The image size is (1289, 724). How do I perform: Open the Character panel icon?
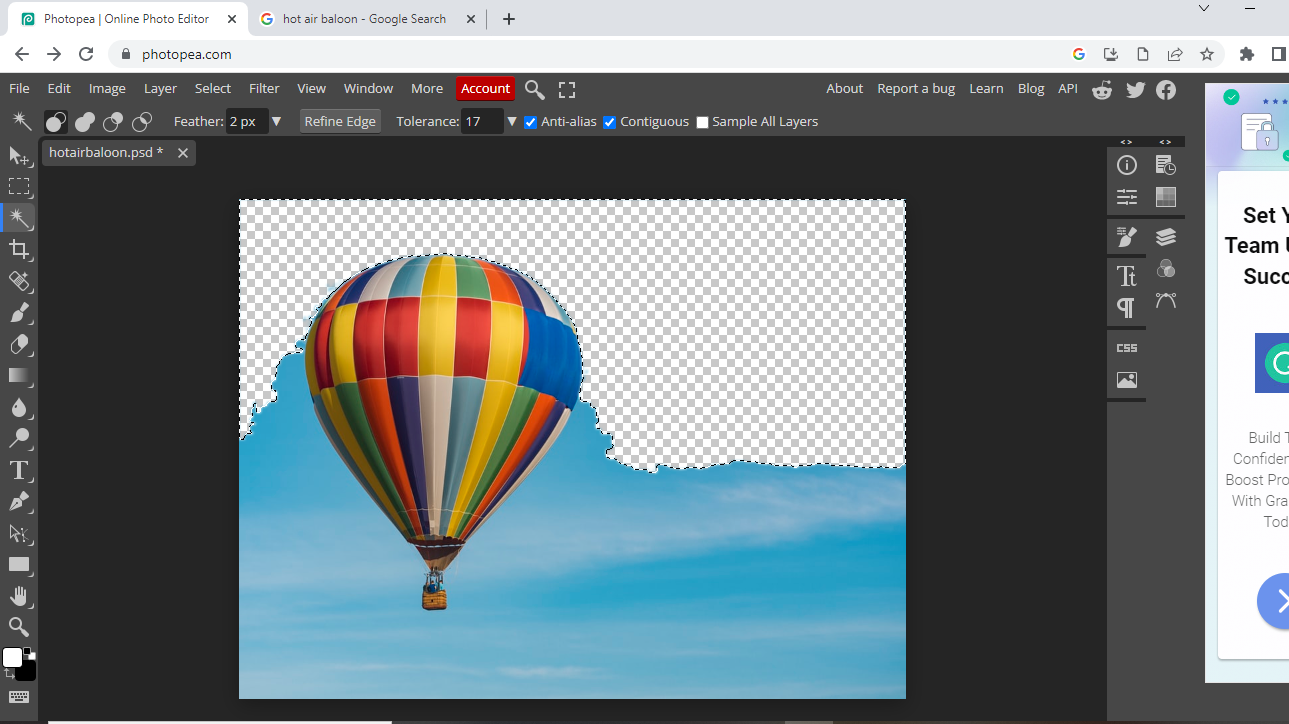tap(1127, 276)
